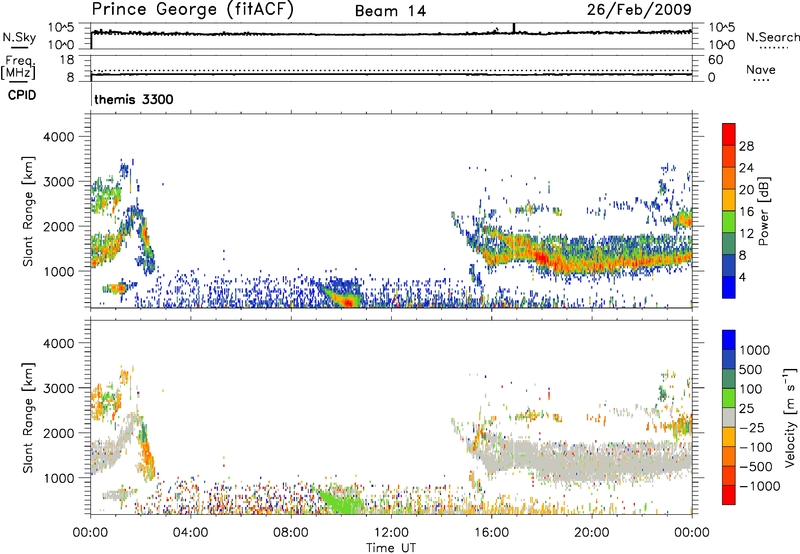Click the 'N.Search' legend label
This screenshot has height=554, width=800.
[x=772, y=37]
